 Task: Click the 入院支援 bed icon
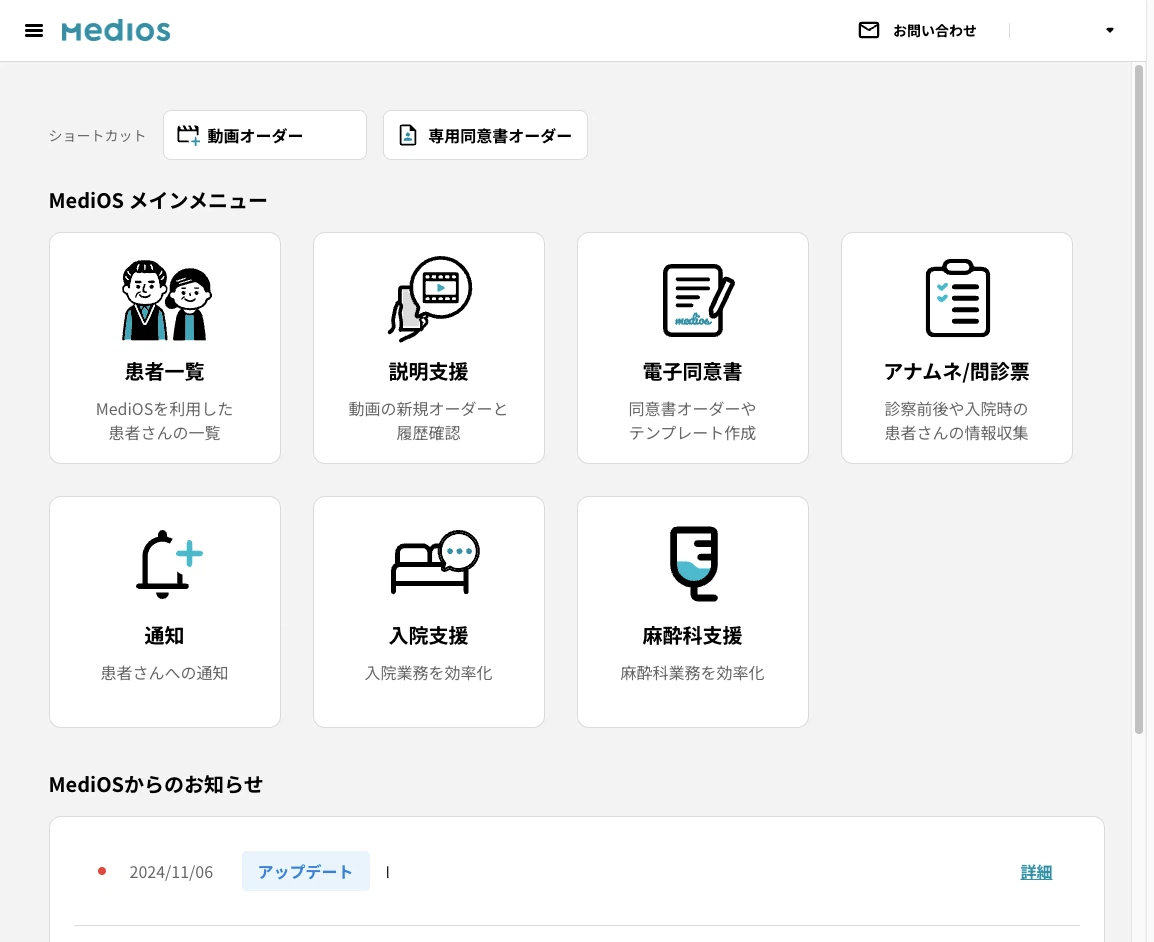click(x=434, y=562)
